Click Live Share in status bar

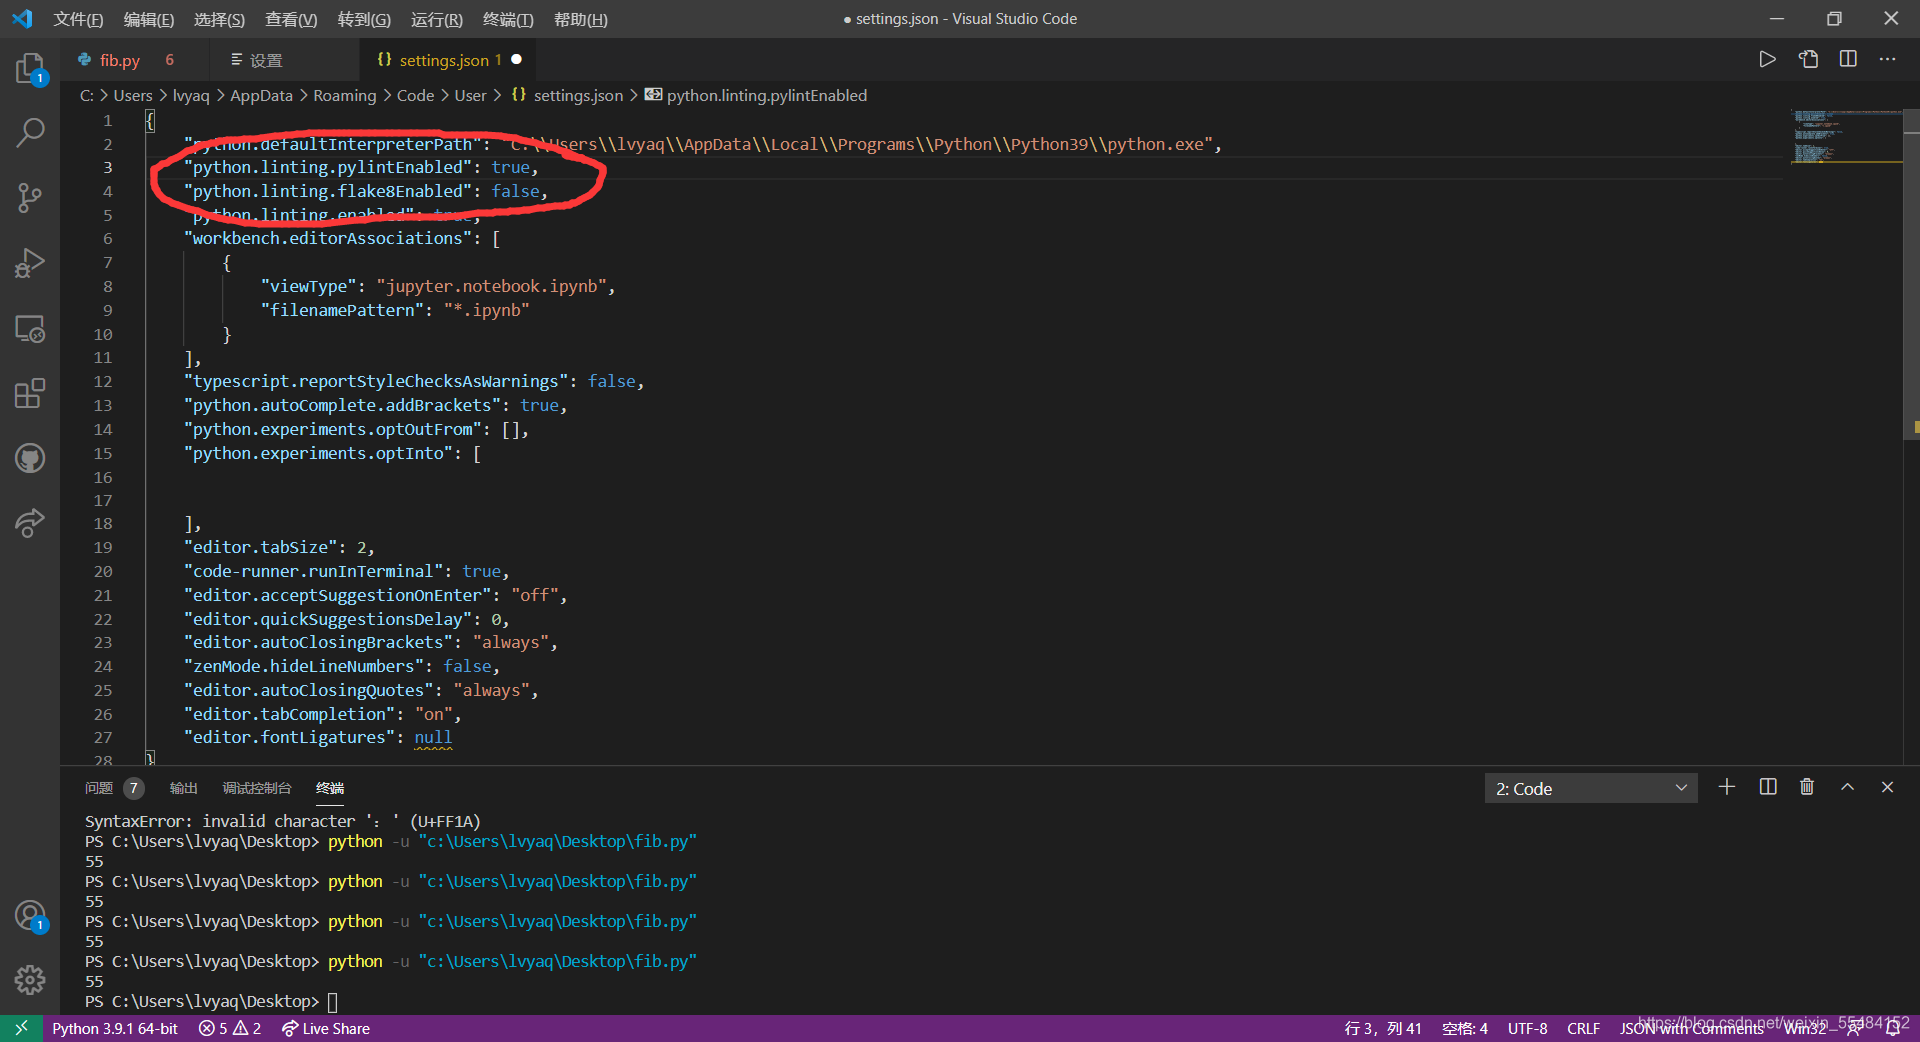[326, 1028]
